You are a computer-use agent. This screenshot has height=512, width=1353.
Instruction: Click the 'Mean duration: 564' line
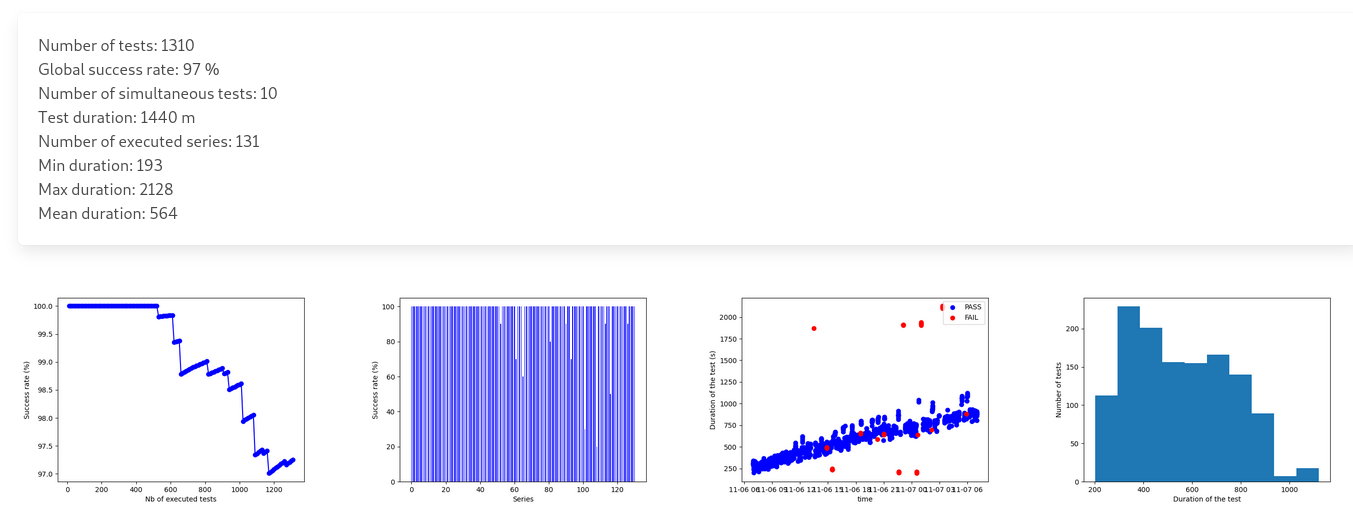[108, 213]
